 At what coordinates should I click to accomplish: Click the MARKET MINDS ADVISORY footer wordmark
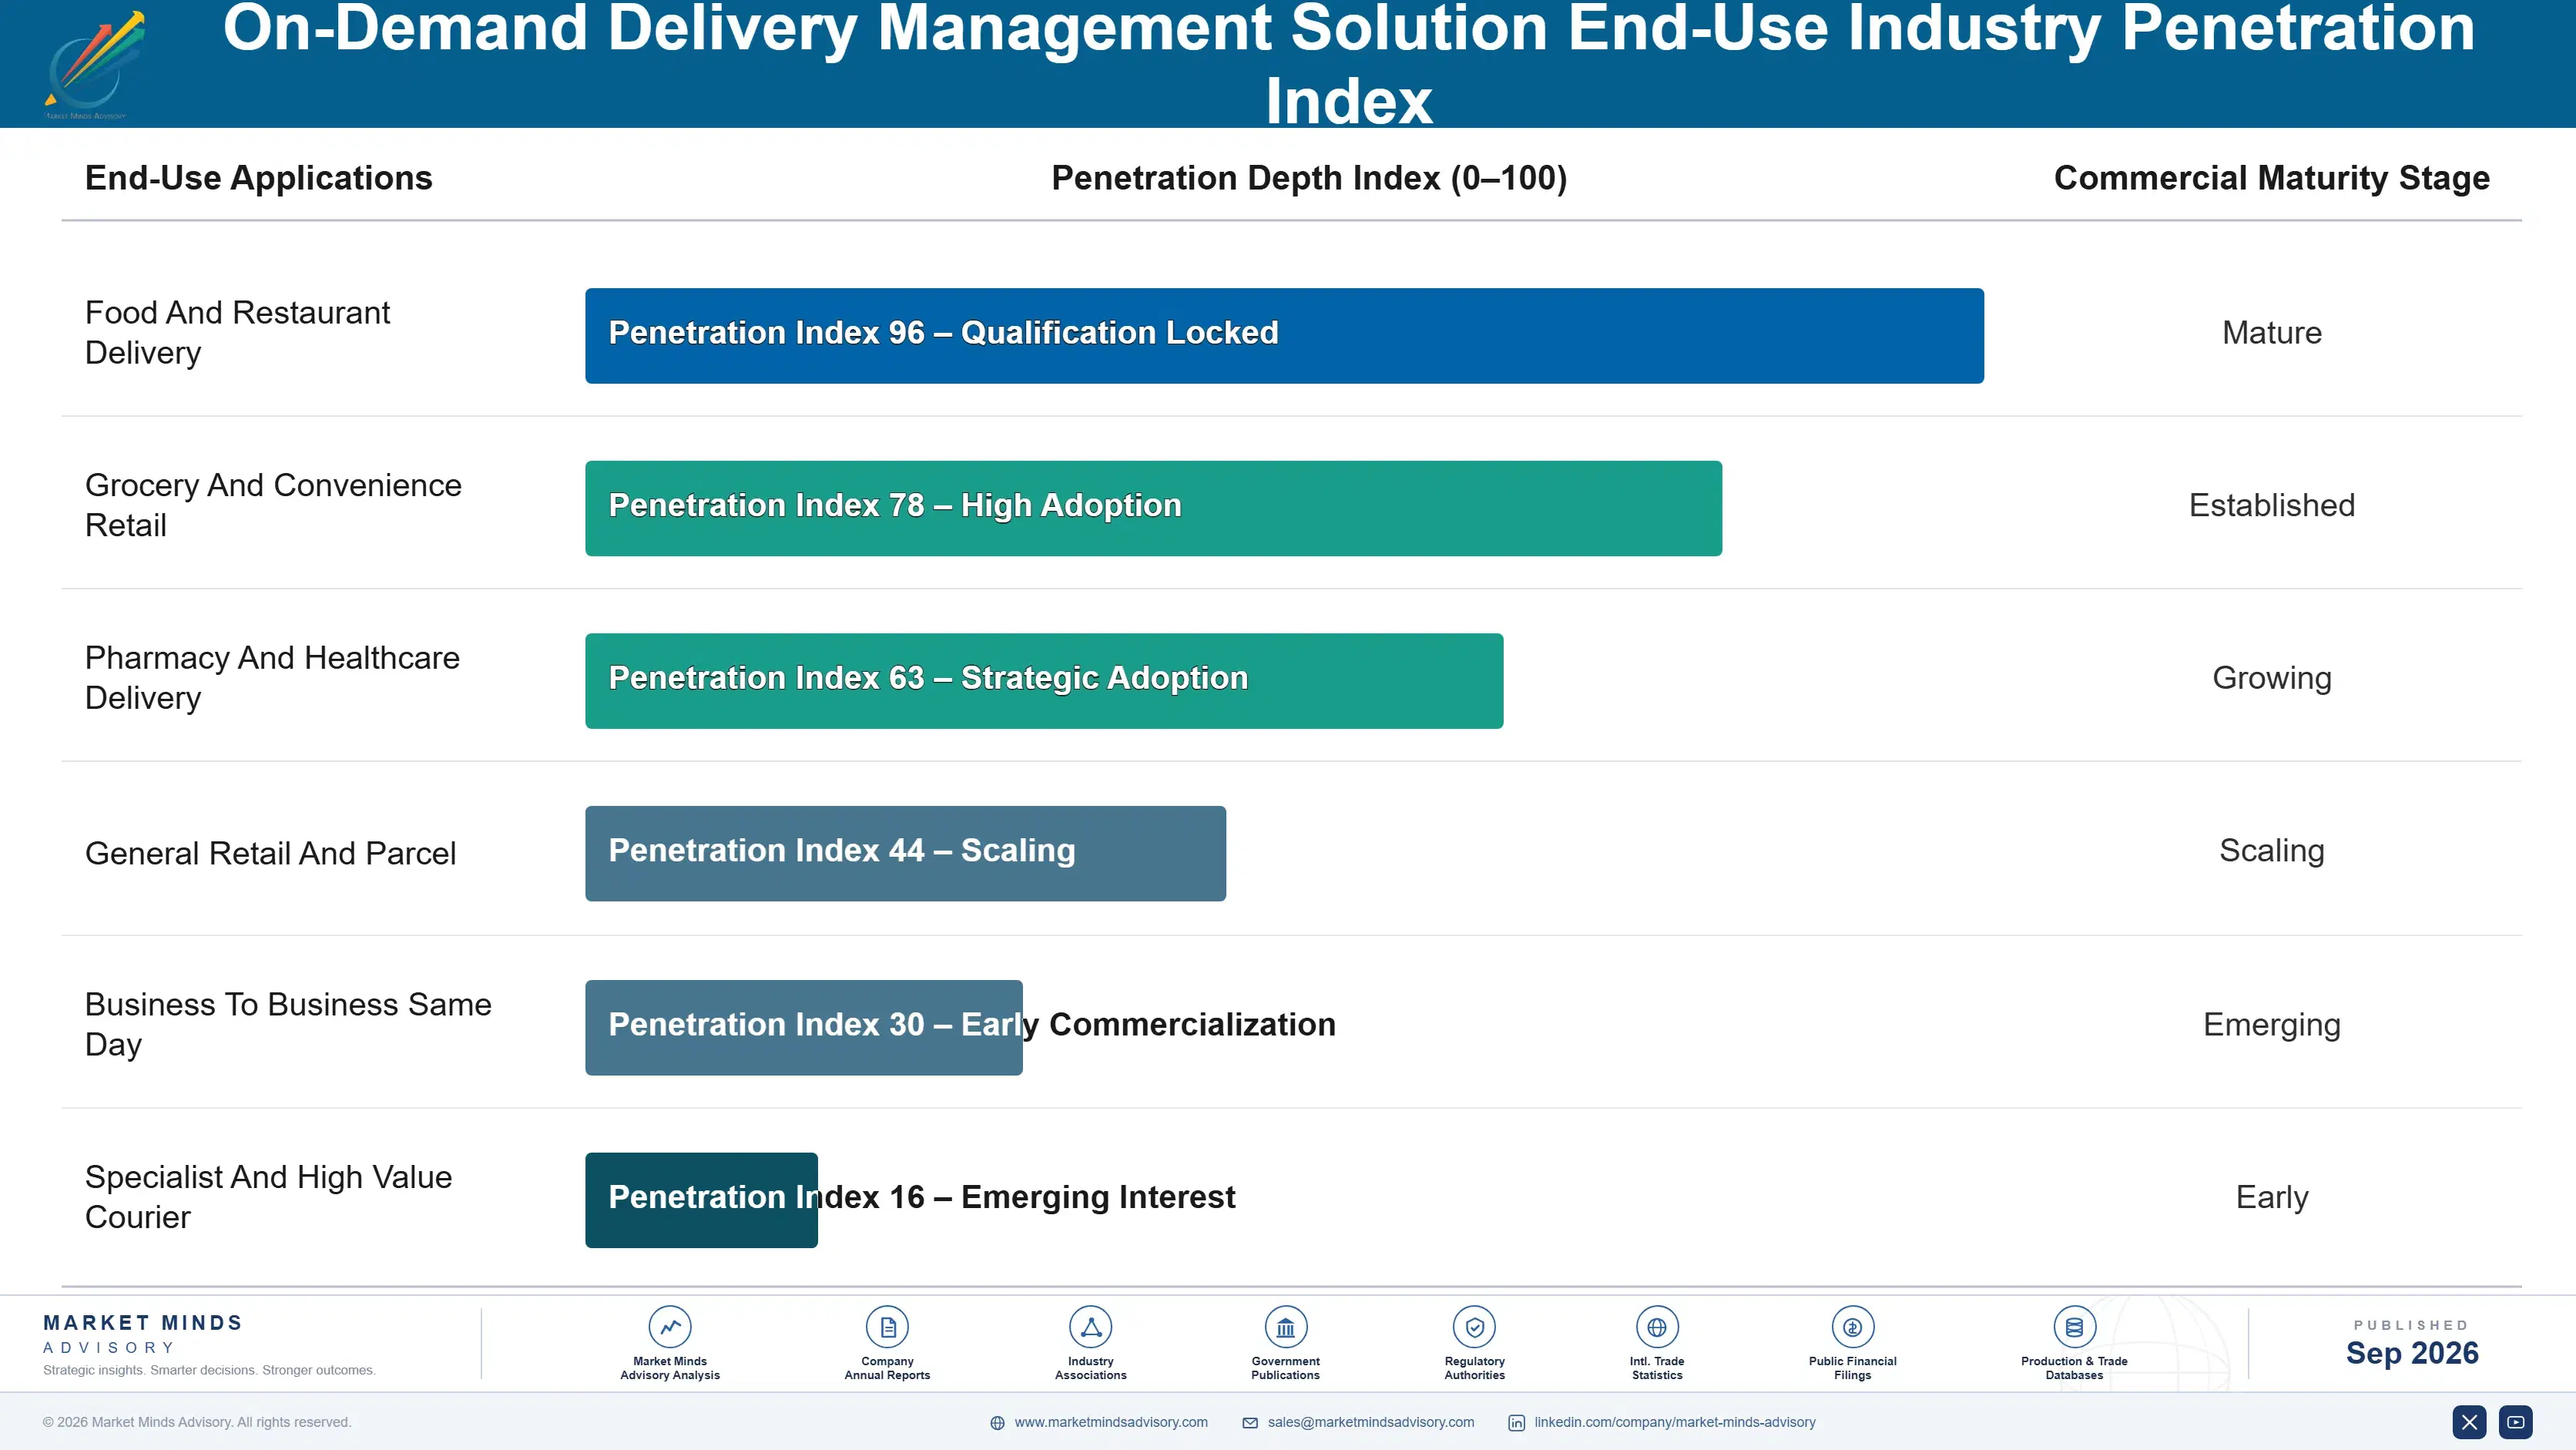coord(143,1334)
